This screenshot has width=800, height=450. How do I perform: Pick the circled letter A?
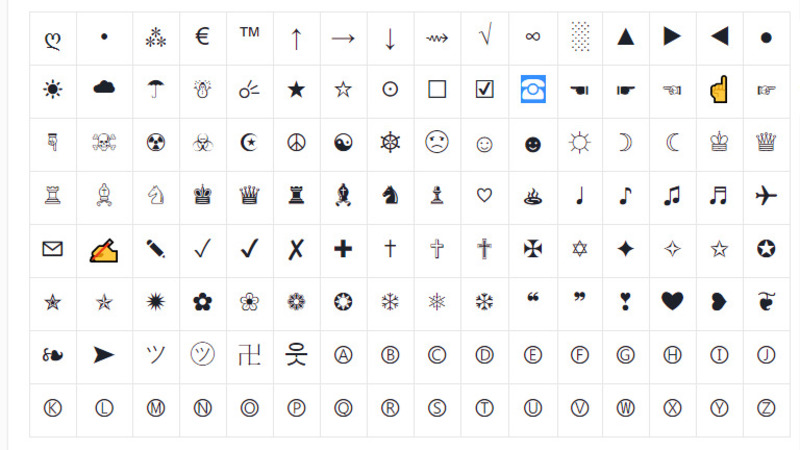[x=343, y=355]
